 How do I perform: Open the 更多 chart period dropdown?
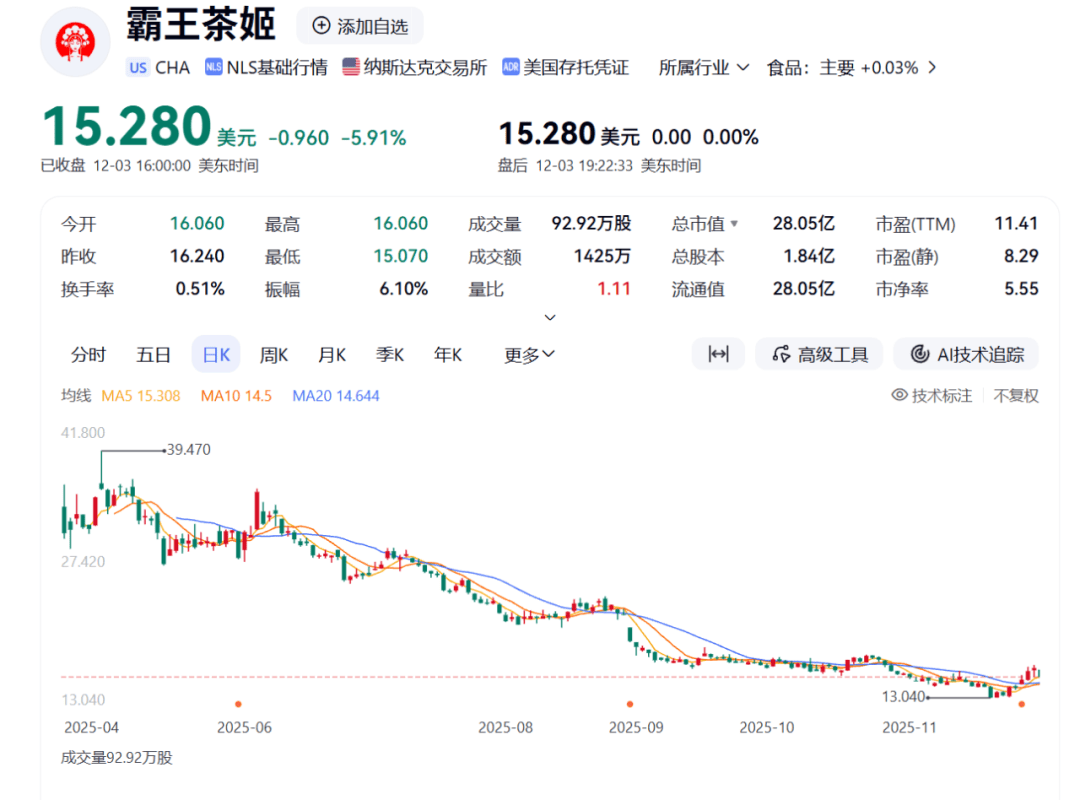(x=529, y=354)
